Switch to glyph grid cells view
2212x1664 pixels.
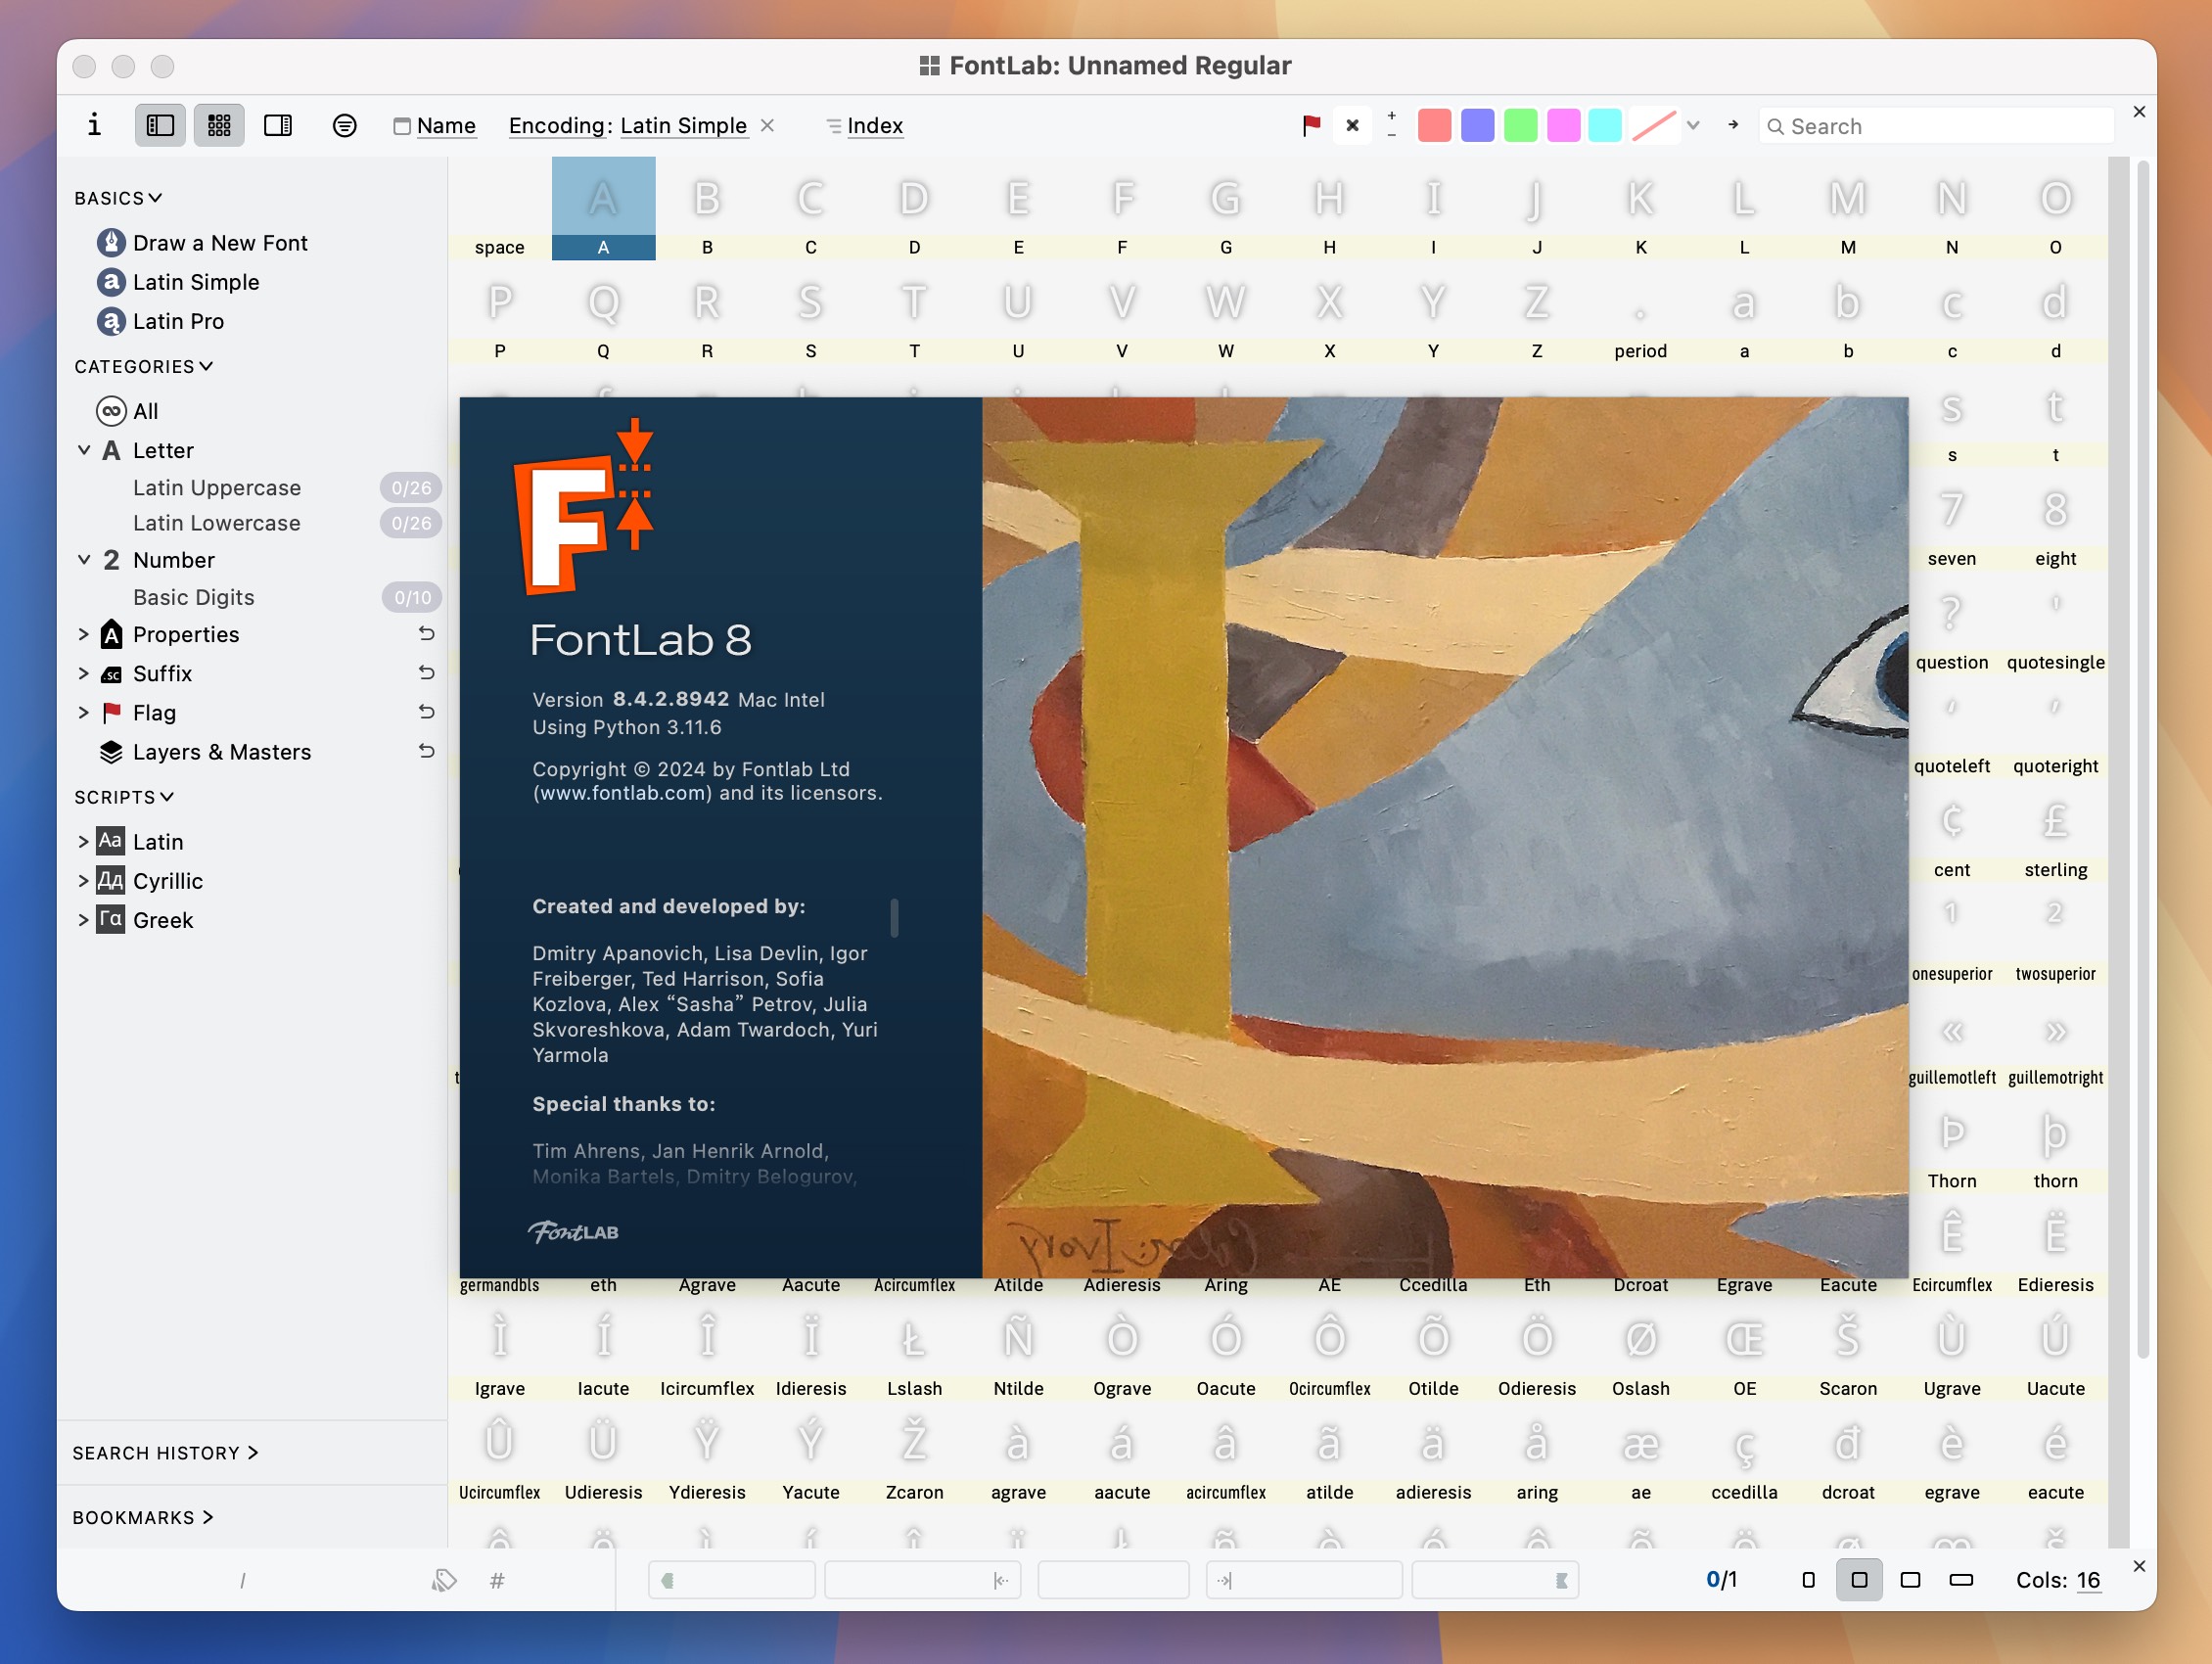coord(219,125)
